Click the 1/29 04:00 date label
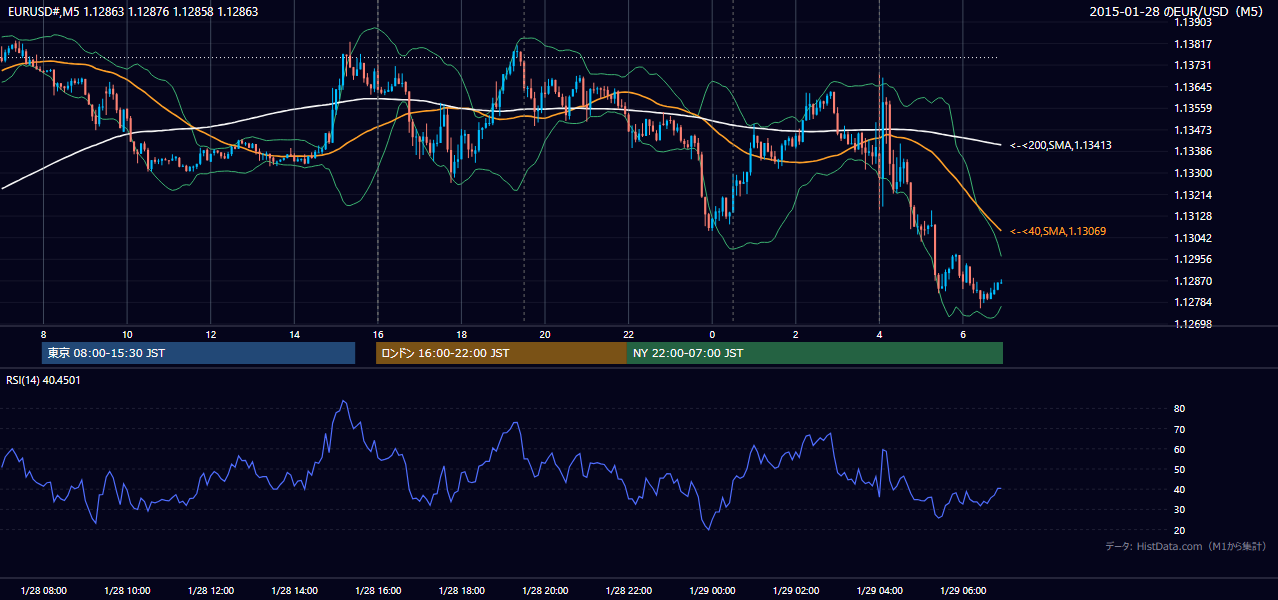1278x600 pixels. click(879, 591)
